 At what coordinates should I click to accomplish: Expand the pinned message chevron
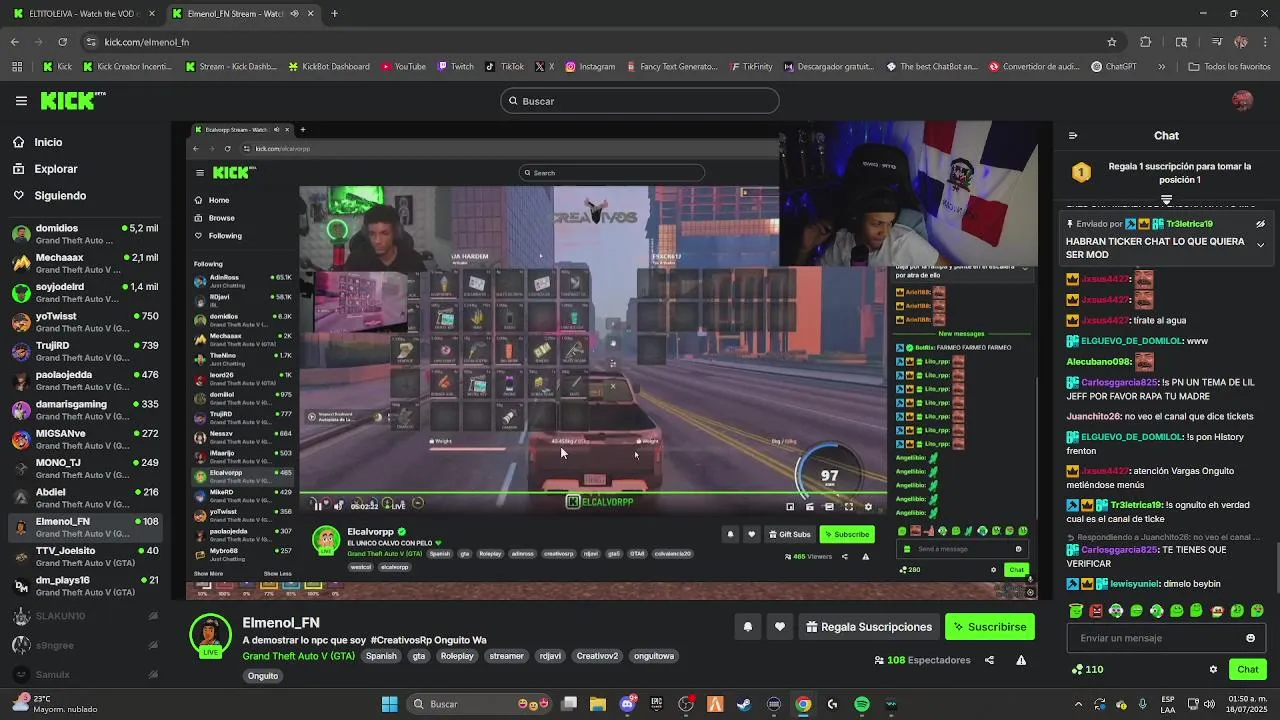coord(1260,245)
